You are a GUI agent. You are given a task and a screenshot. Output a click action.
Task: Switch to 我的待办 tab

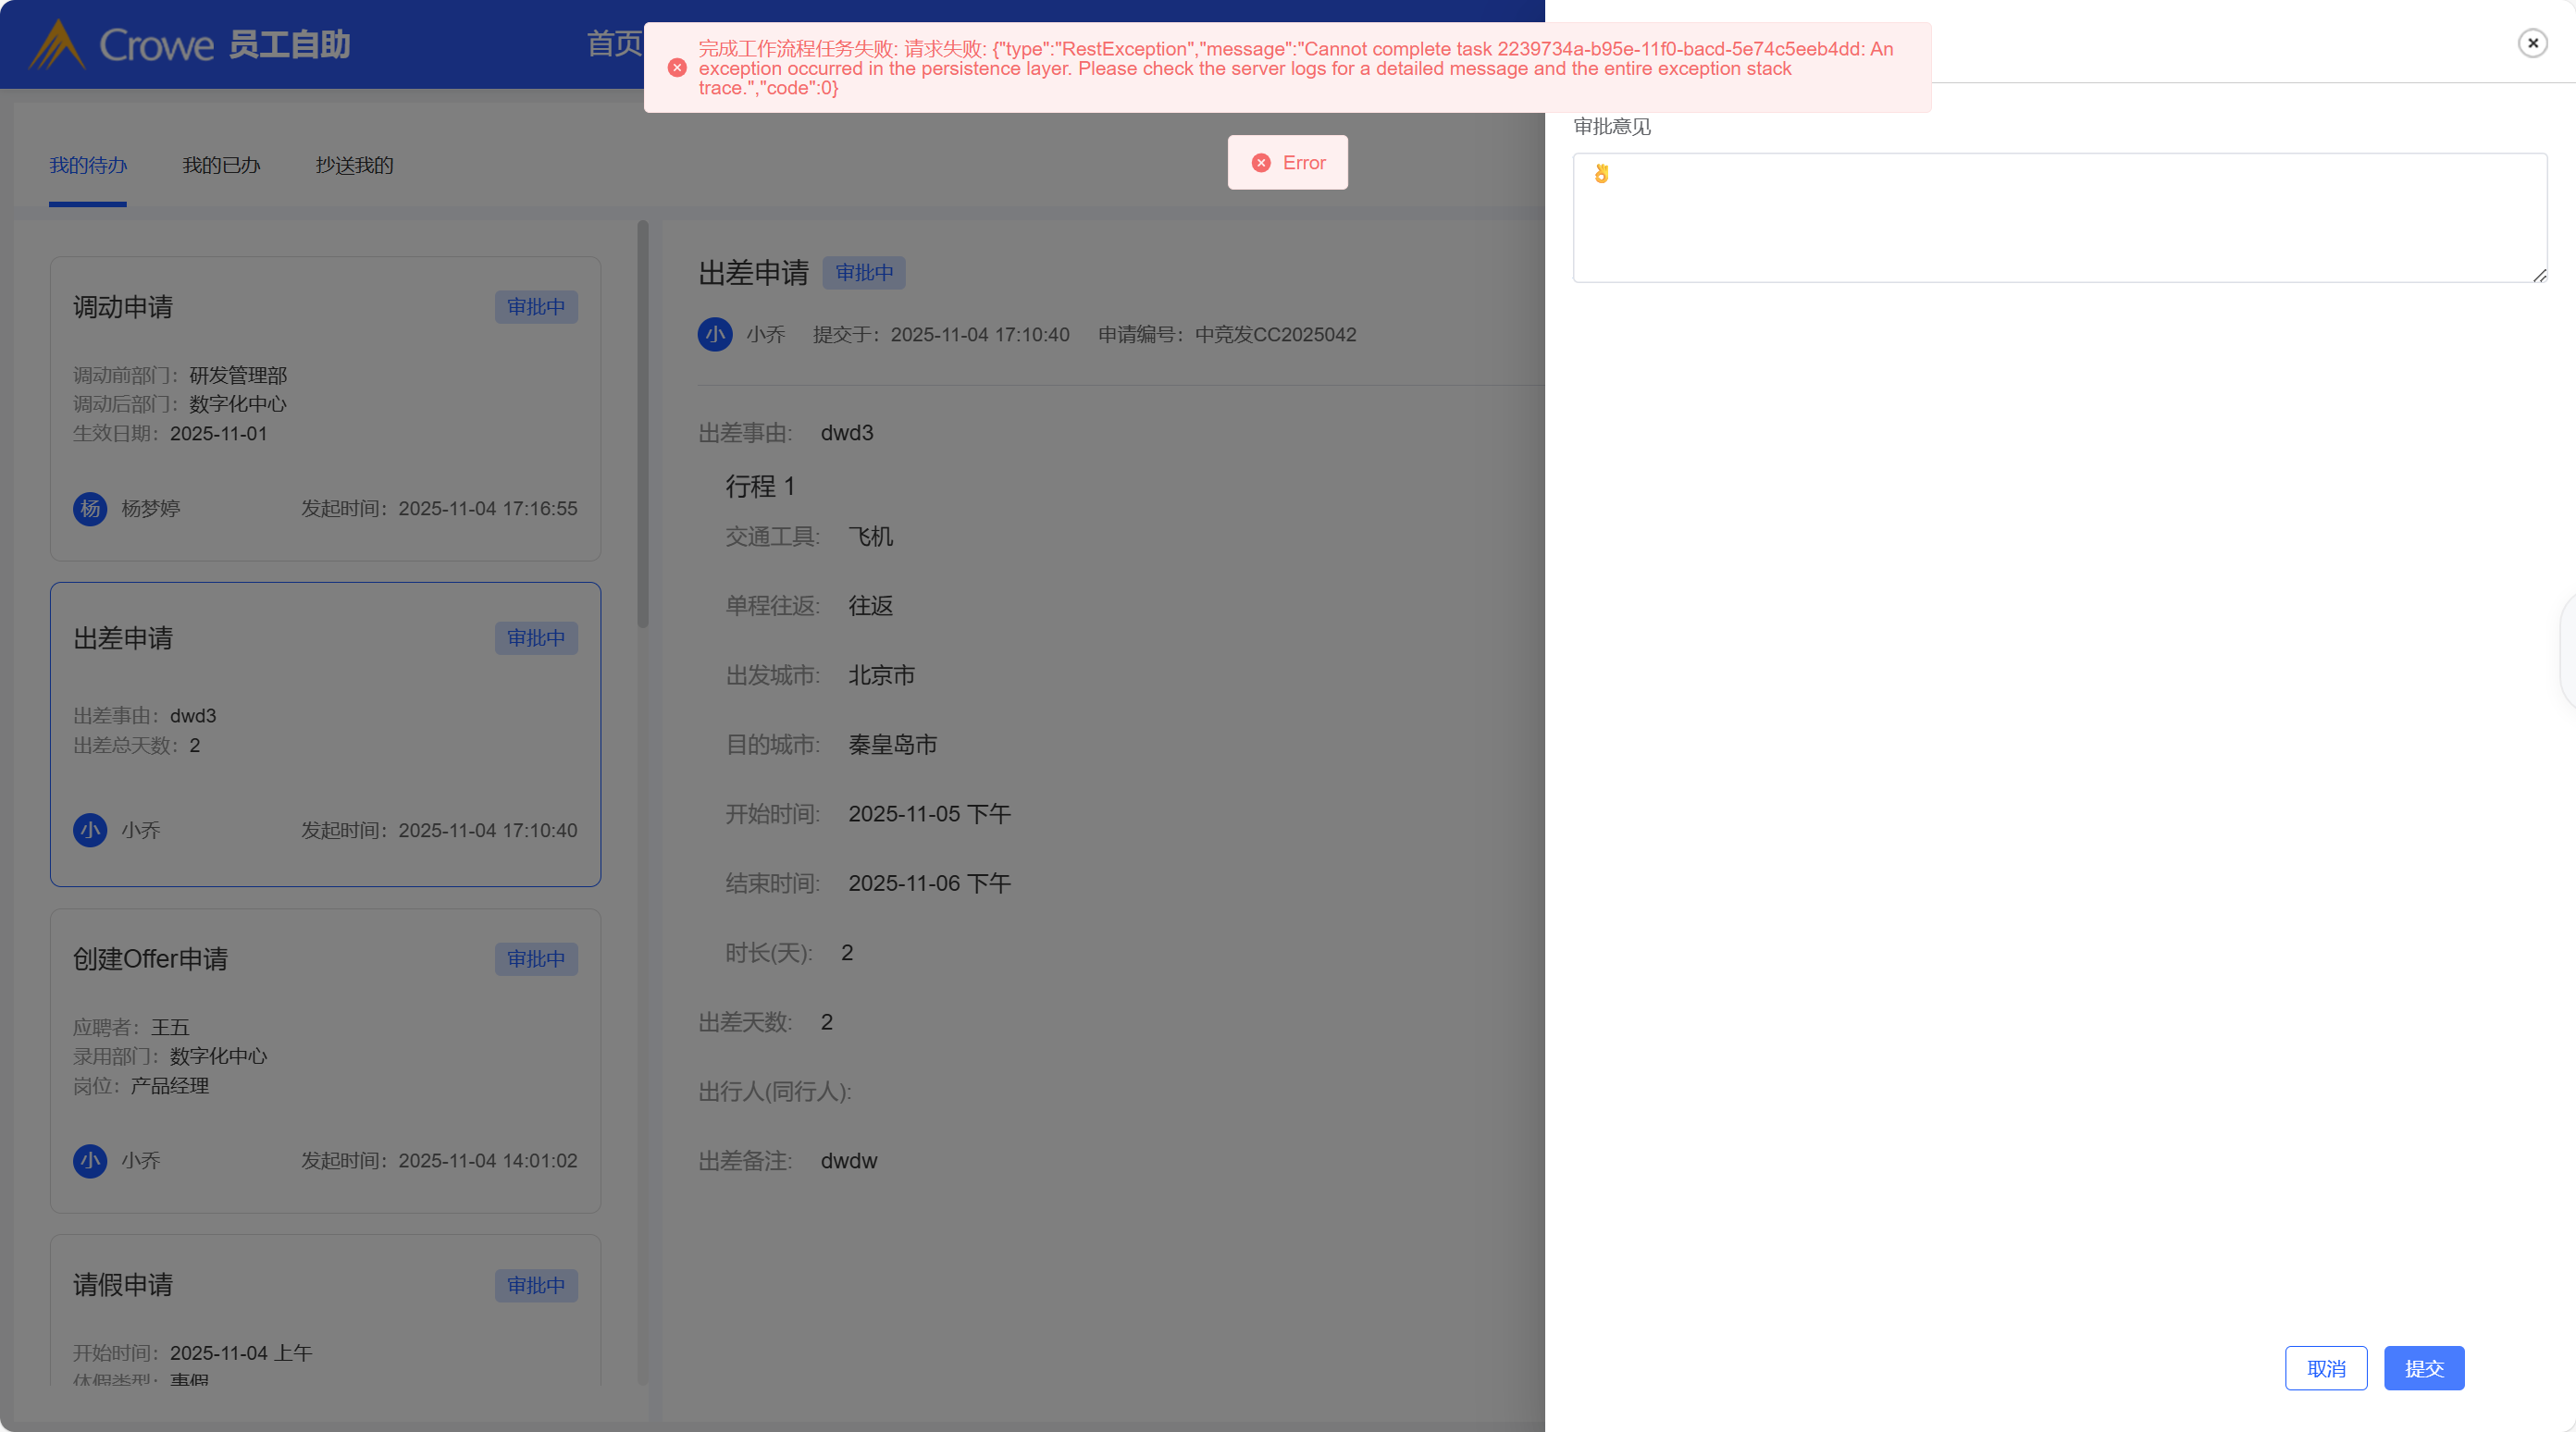pyautogui.click(x=88, y=165)
